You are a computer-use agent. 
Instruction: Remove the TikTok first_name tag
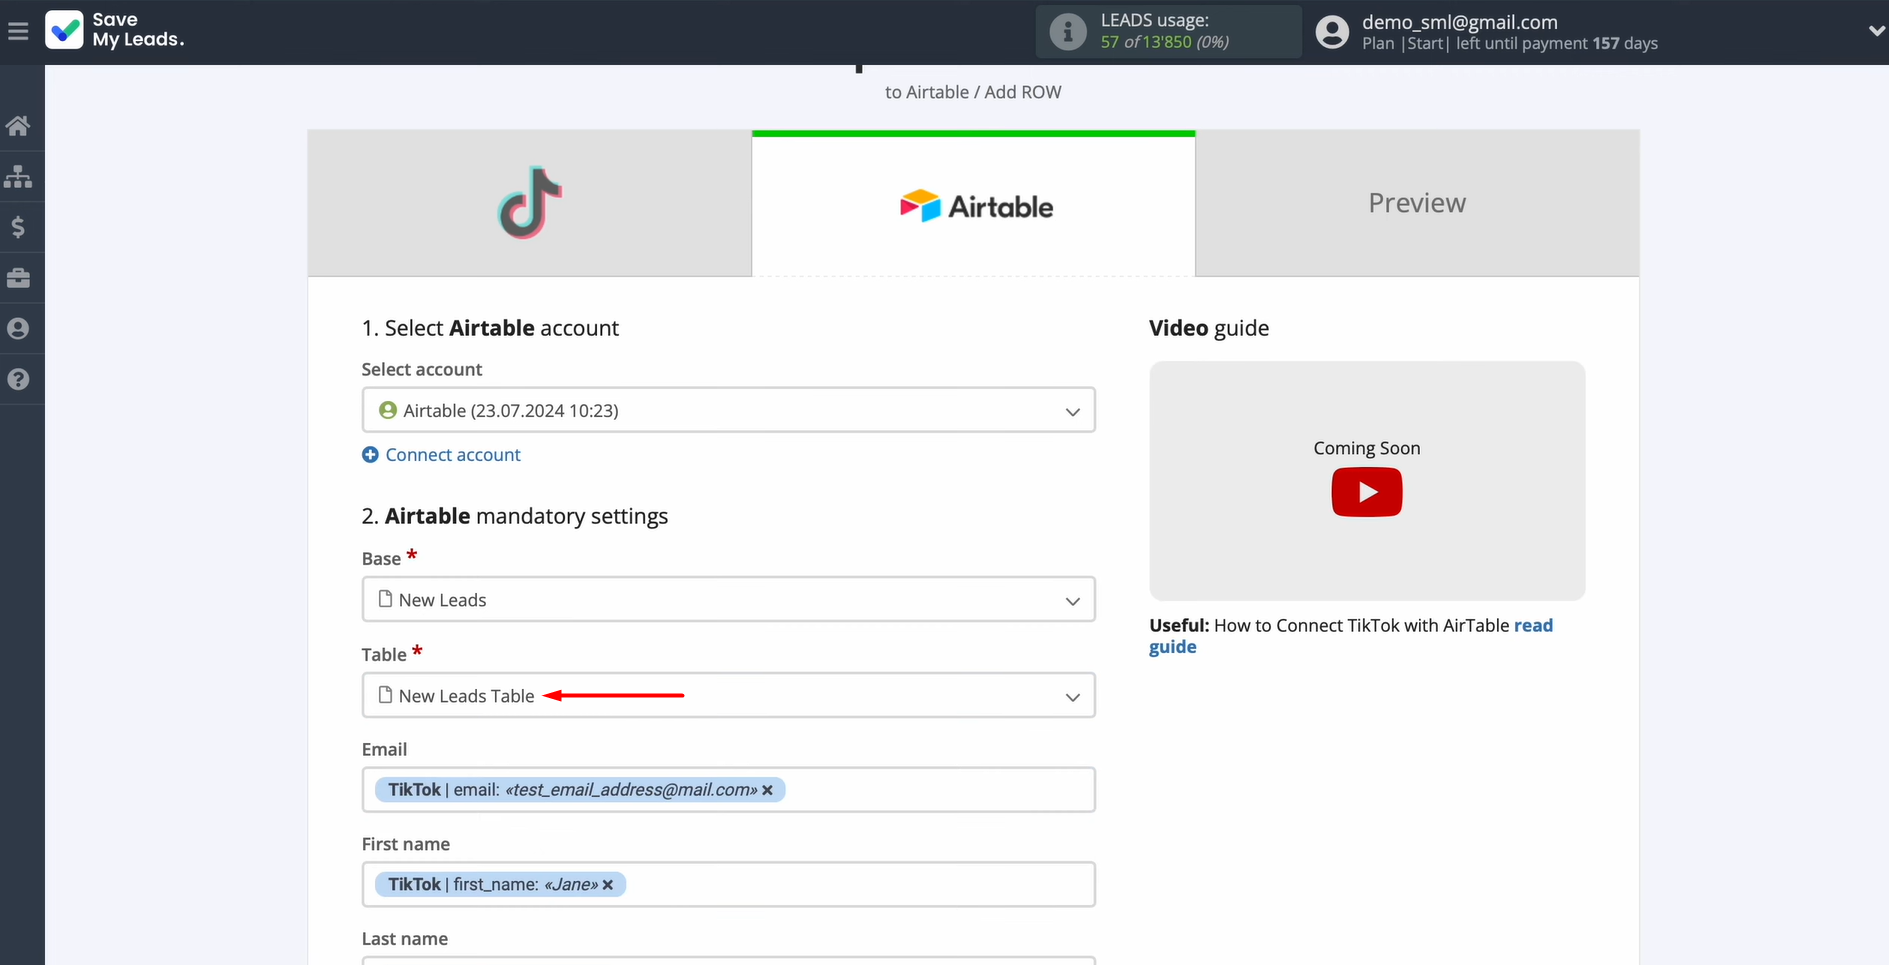coord(608,885)
